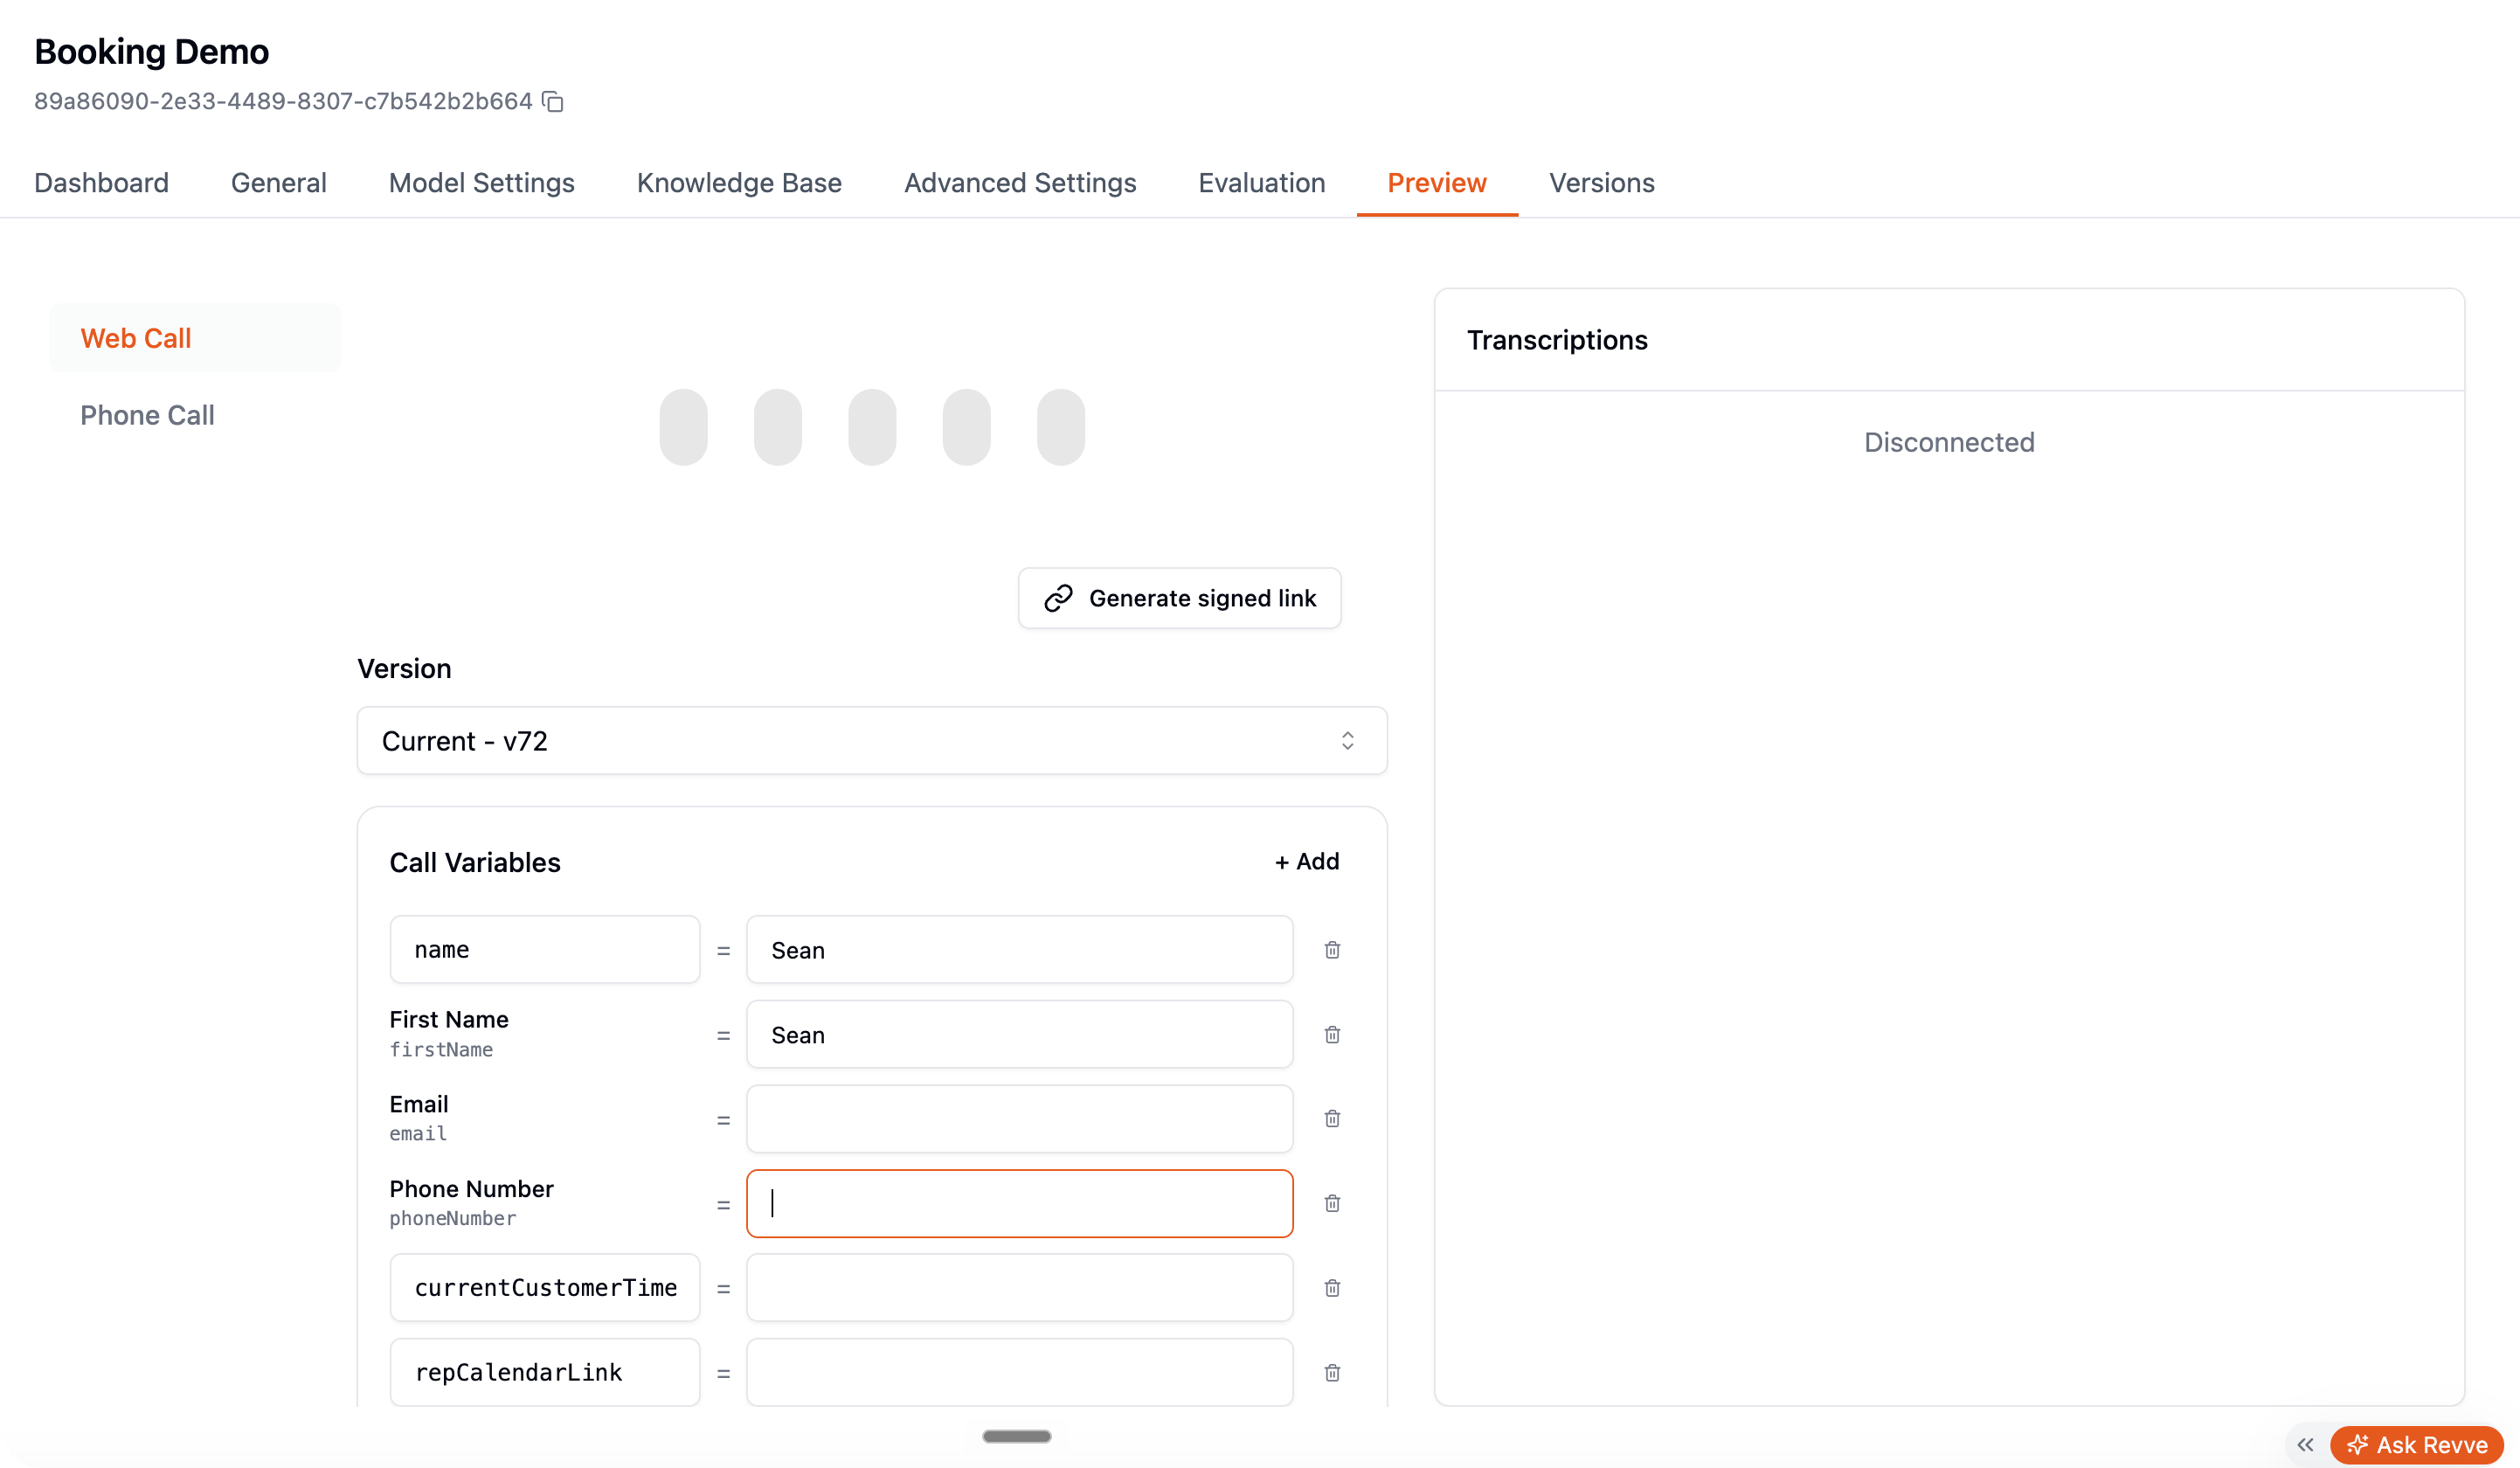Click the Booking Demo title
Image resolution: width=2520 pixels, height=1468 pixels.
(151, 51)
